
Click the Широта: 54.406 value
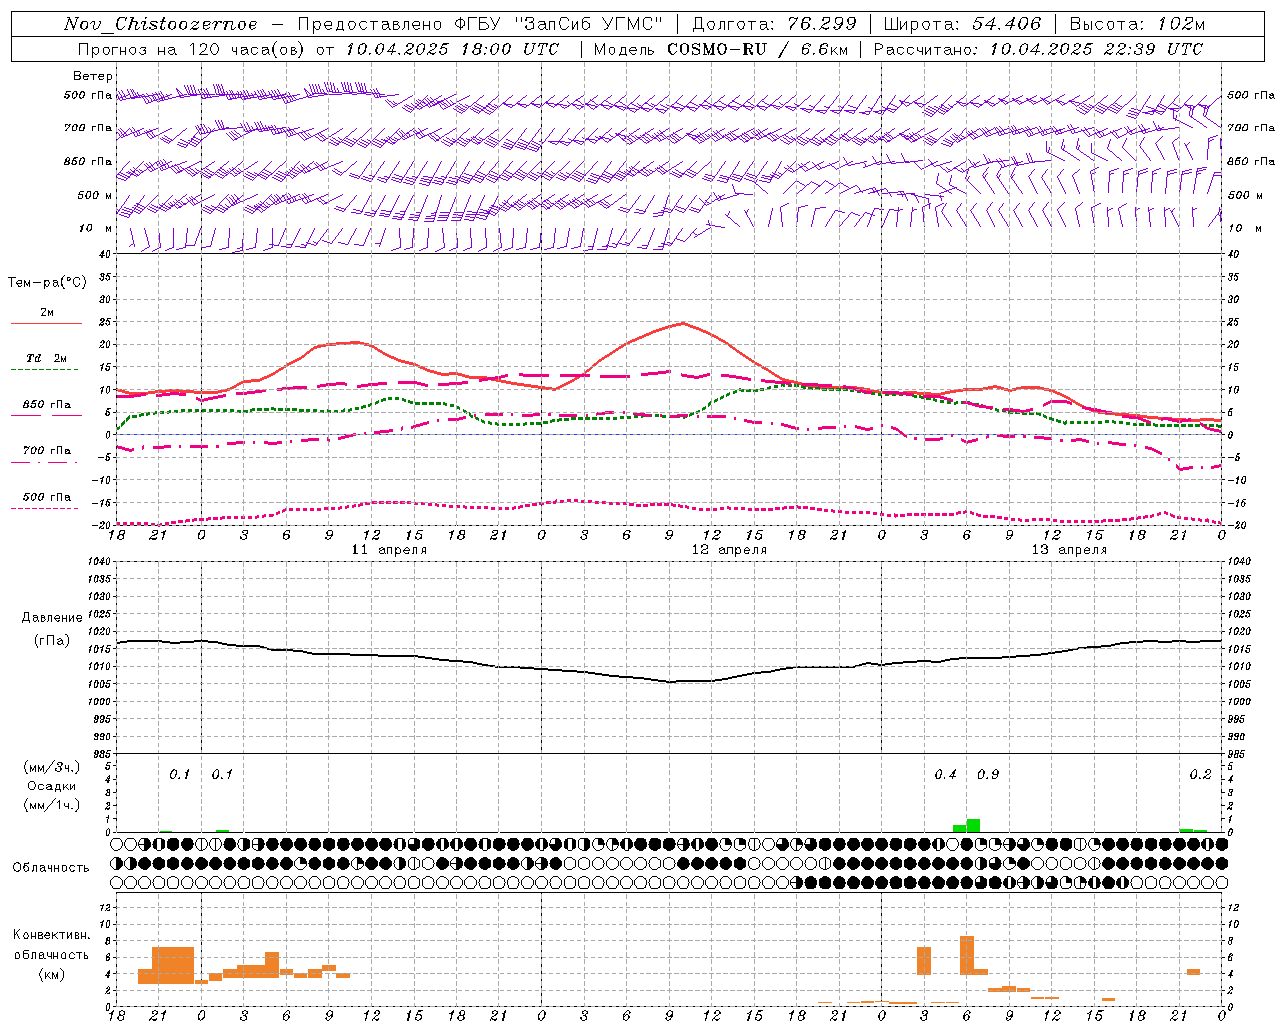click(x=962, y=24)
